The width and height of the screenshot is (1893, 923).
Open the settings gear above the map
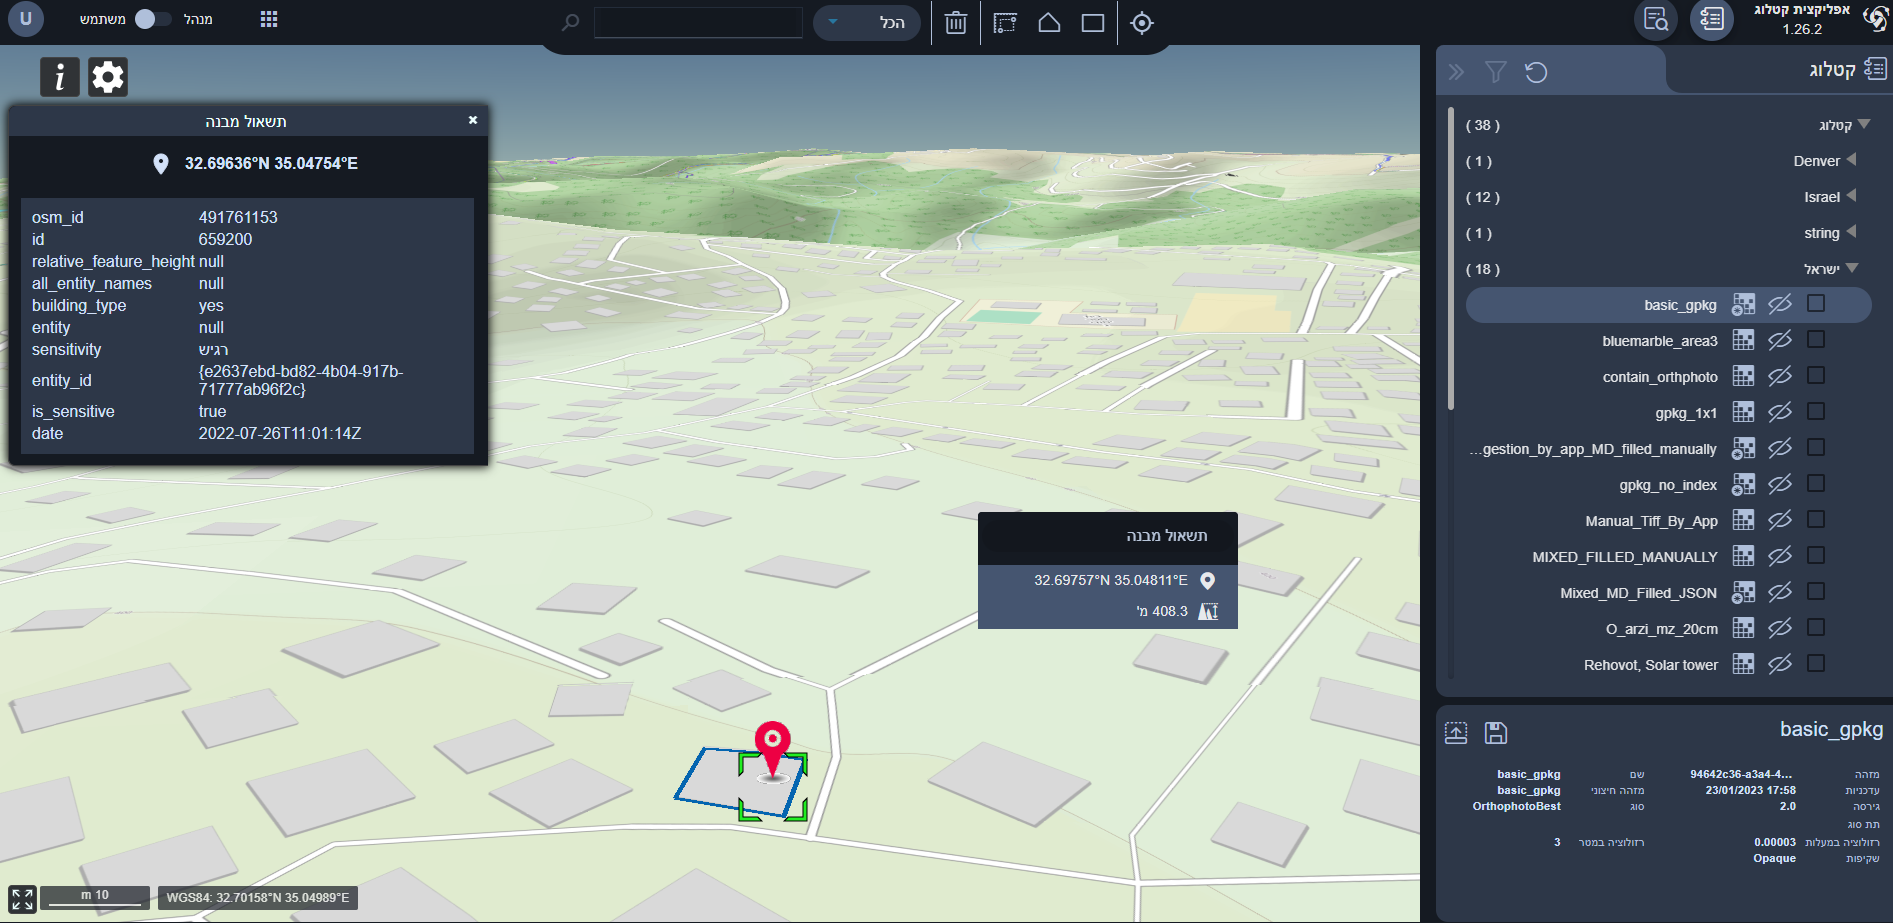click(x=108, y=76)
